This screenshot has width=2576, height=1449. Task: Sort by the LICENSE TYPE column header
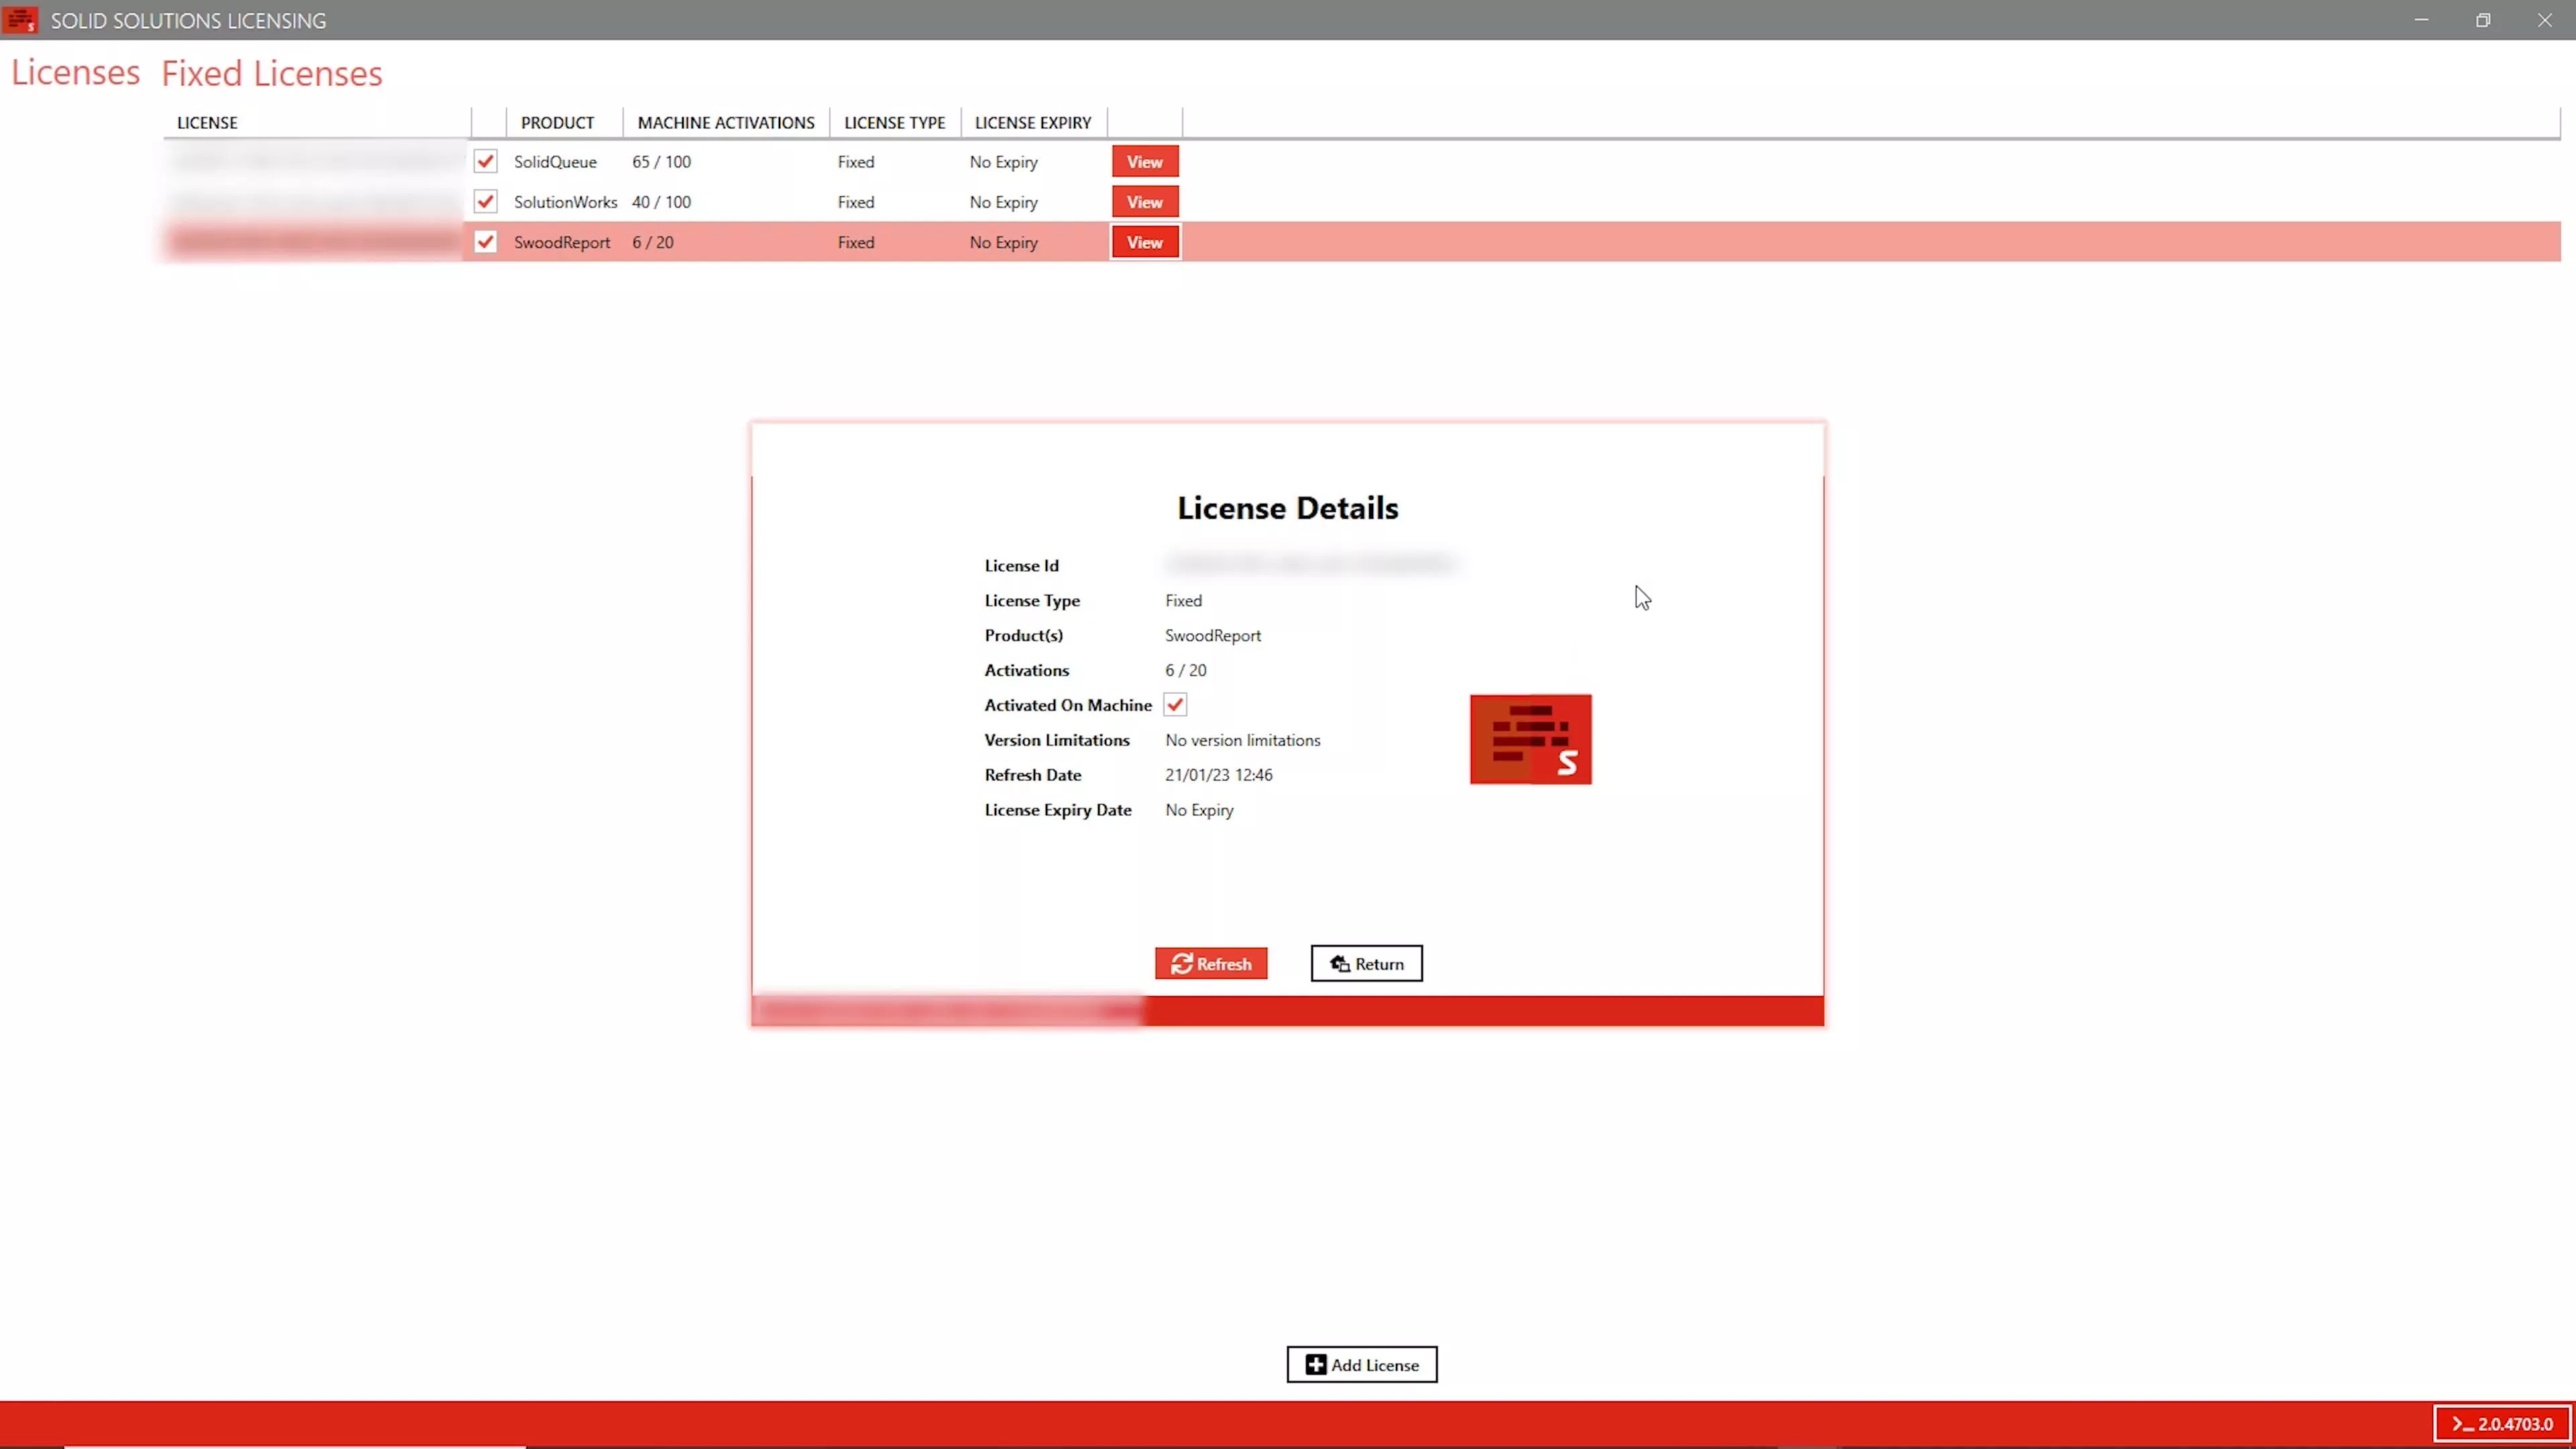tap(893, 121)
